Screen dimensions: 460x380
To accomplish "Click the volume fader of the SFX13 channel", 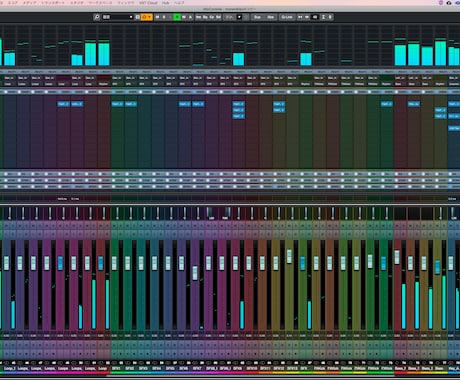I will tap(289, 256).
